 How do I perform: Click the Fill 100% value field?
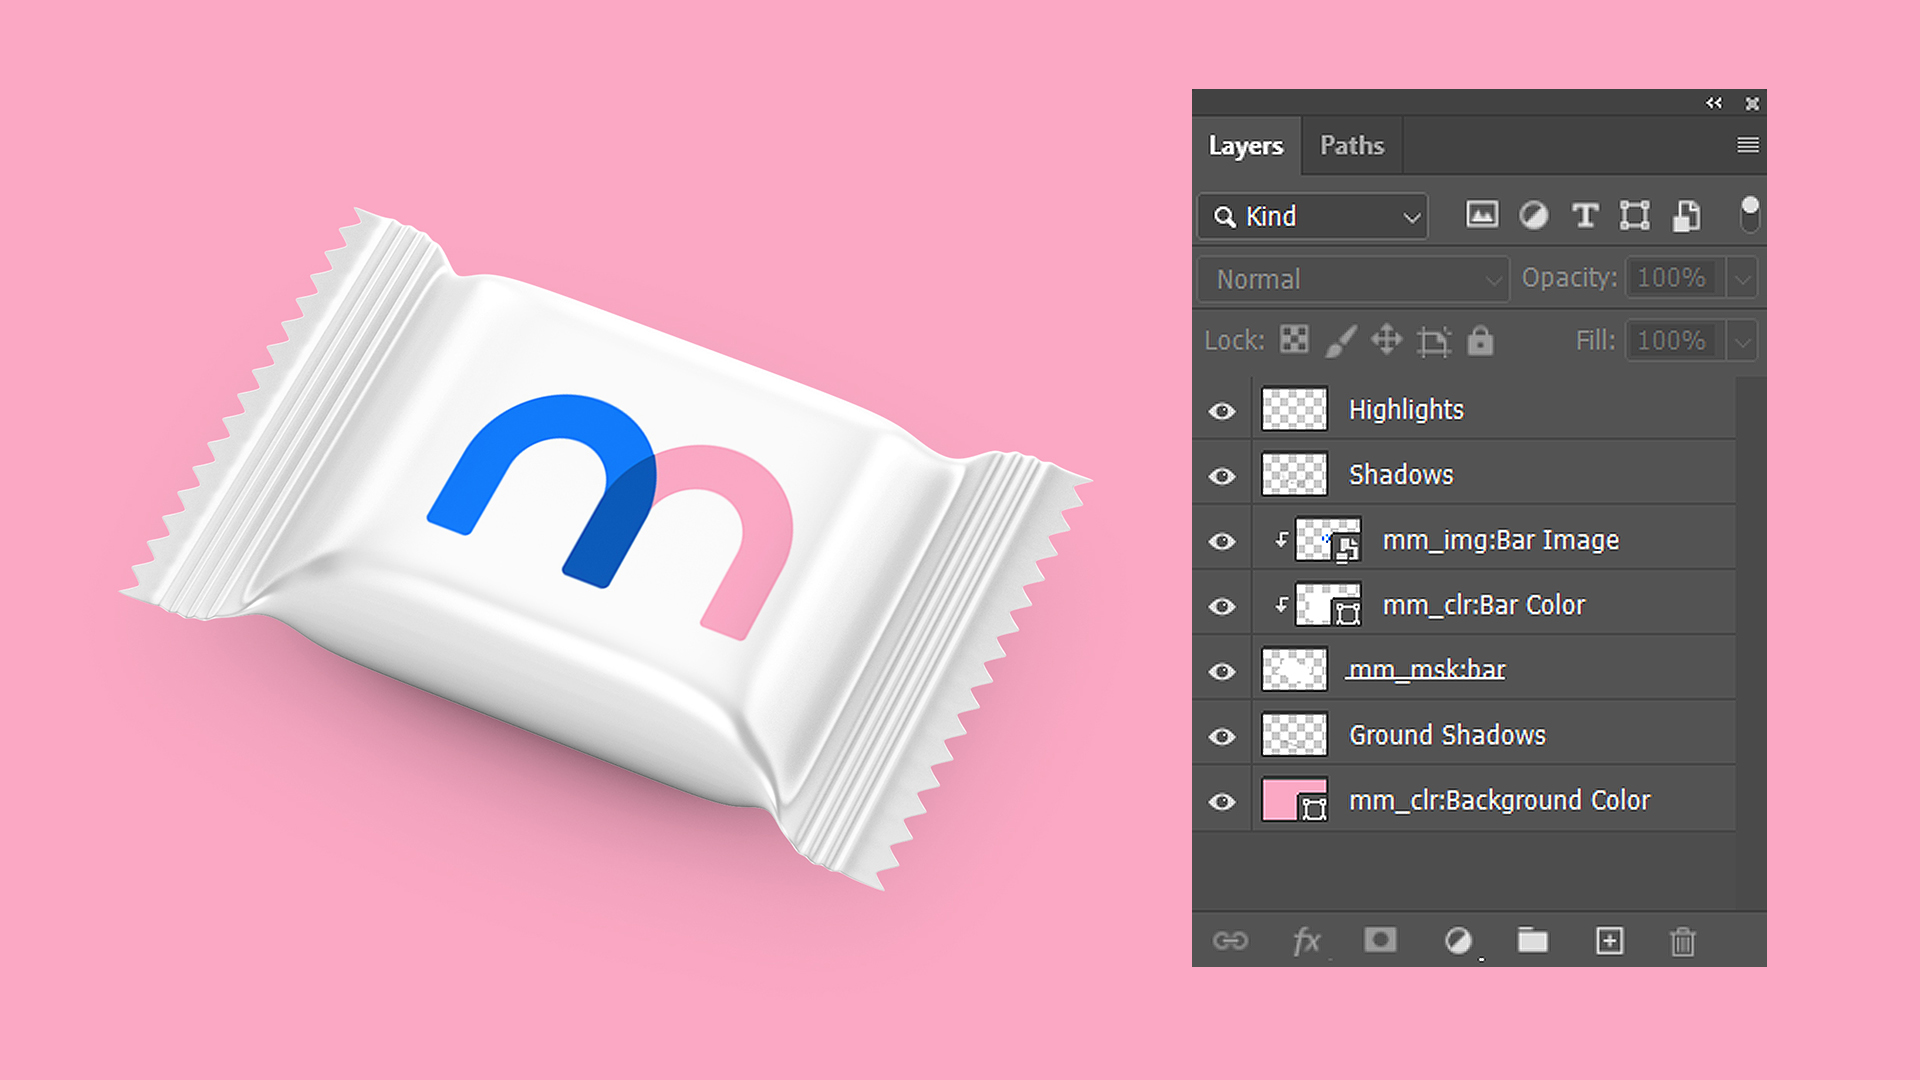point(1676,341)
